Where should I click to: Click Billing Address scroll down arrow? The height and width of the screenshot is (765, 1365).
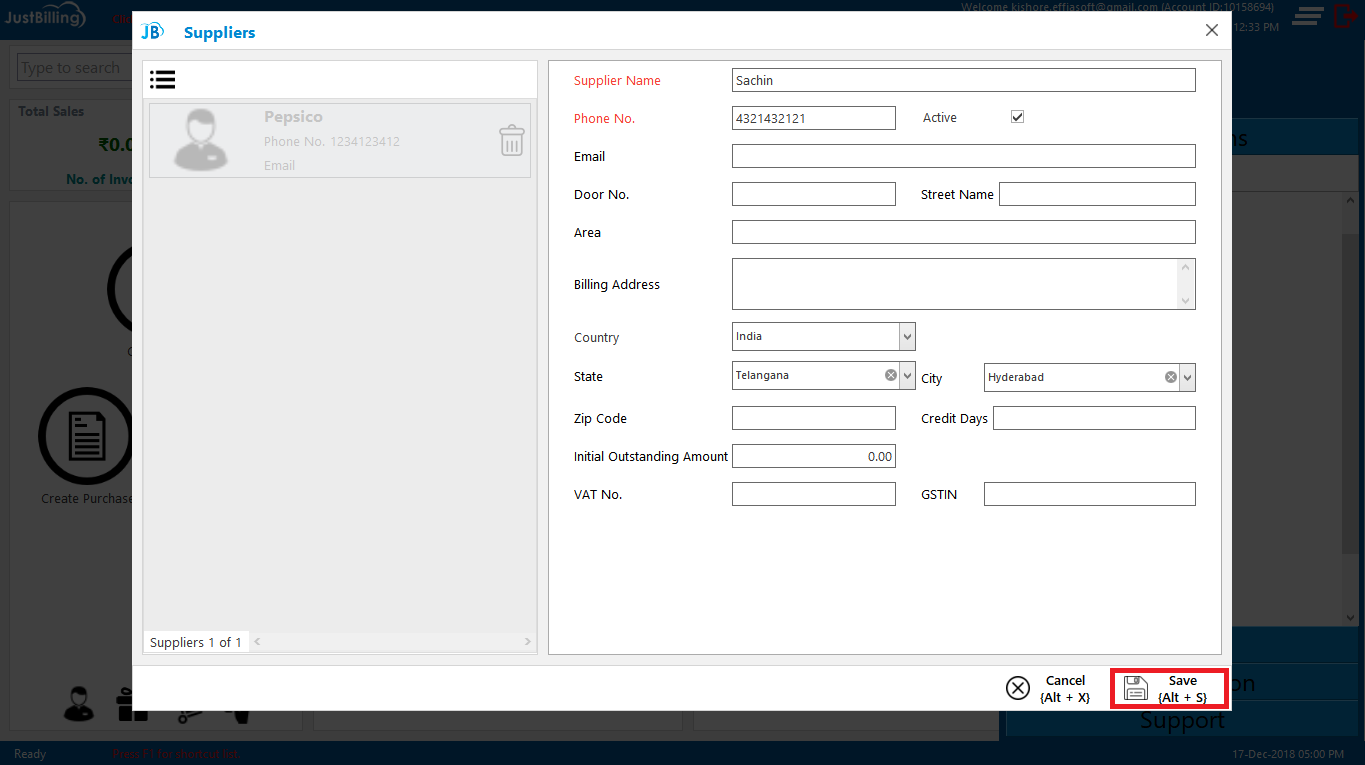tap(1186, 301)
